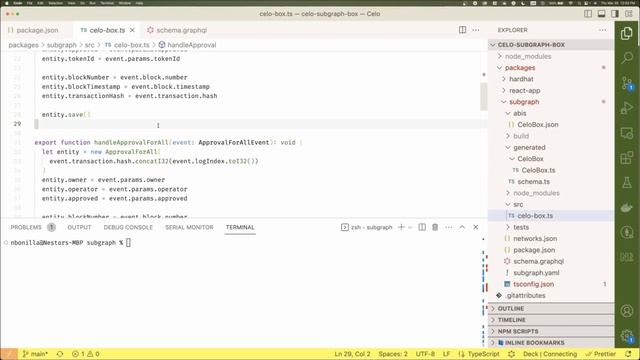Image resolution: width=640 pixels, height=360 pixels.
Task: Maximize the panel with chevron up
Action: point(462,227)
